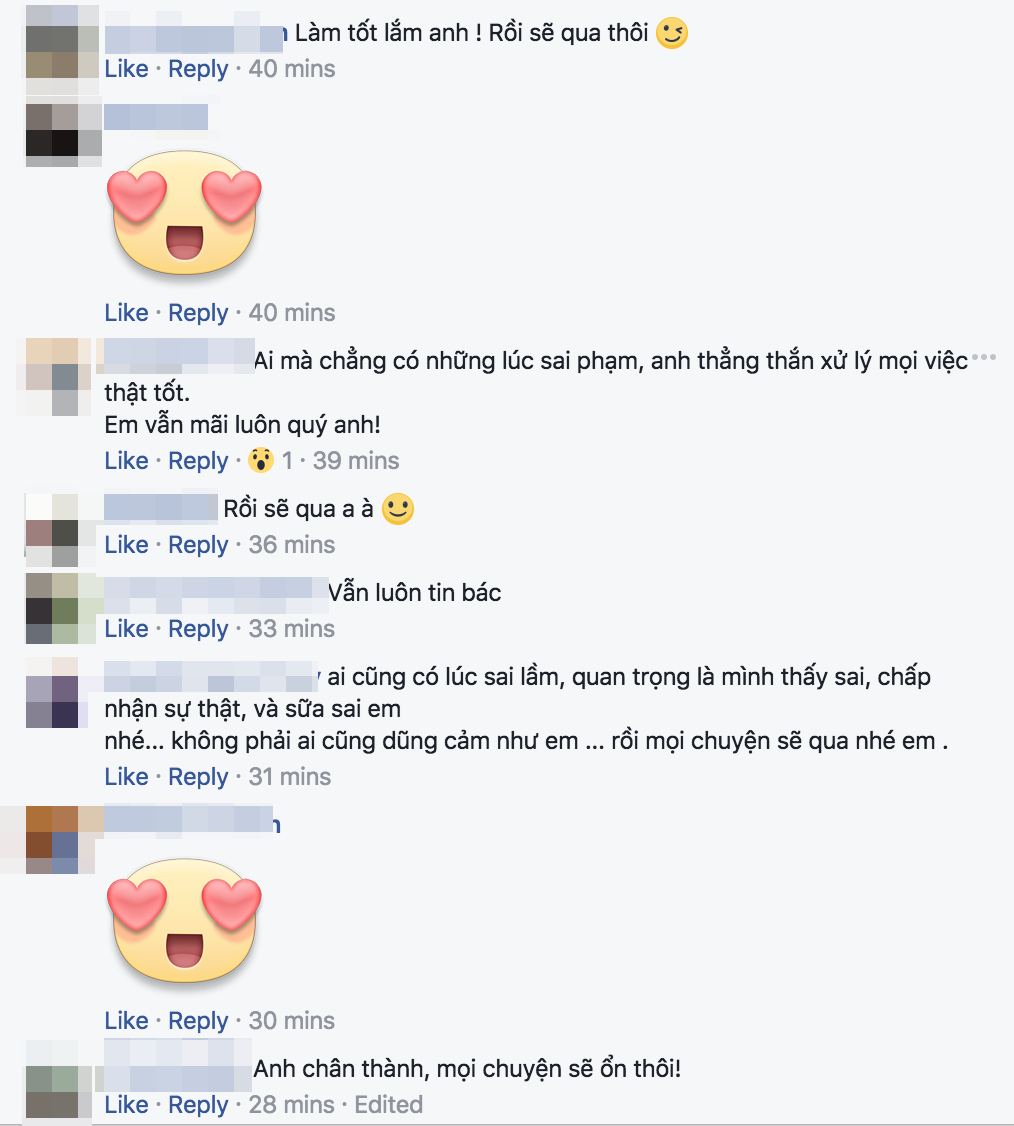The height and width of the screenshot is (1126, 1014).
Task: Open avatar of 'Anh chân thành' commenter
Action: (62, 1083)
